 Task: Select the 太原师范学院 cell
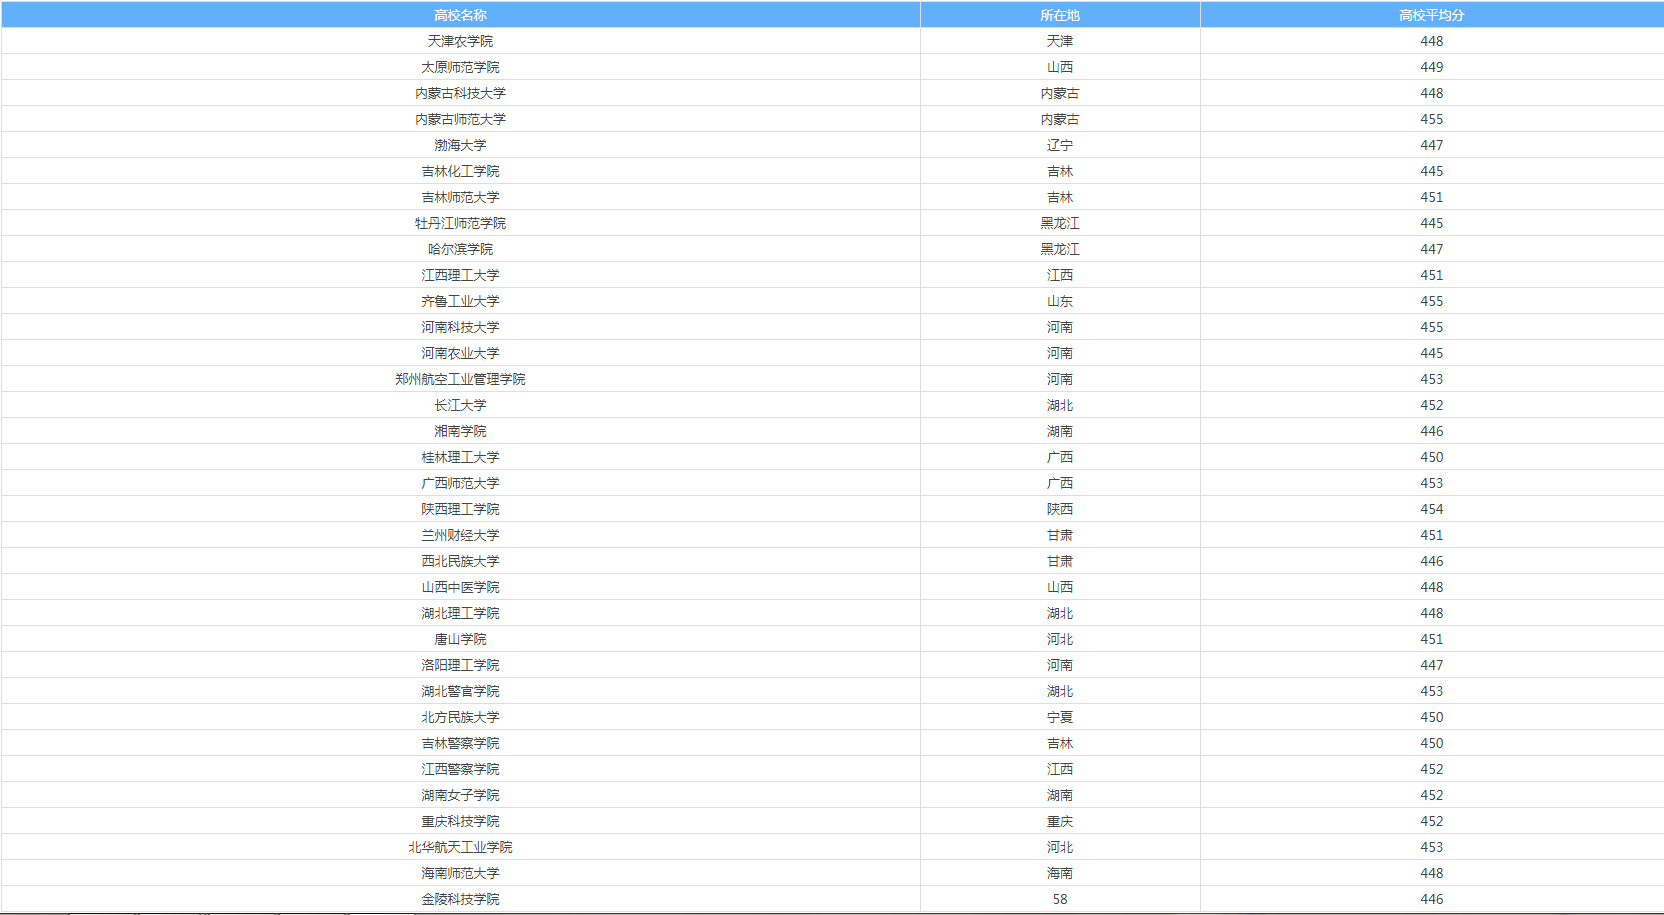pos(460,67)
